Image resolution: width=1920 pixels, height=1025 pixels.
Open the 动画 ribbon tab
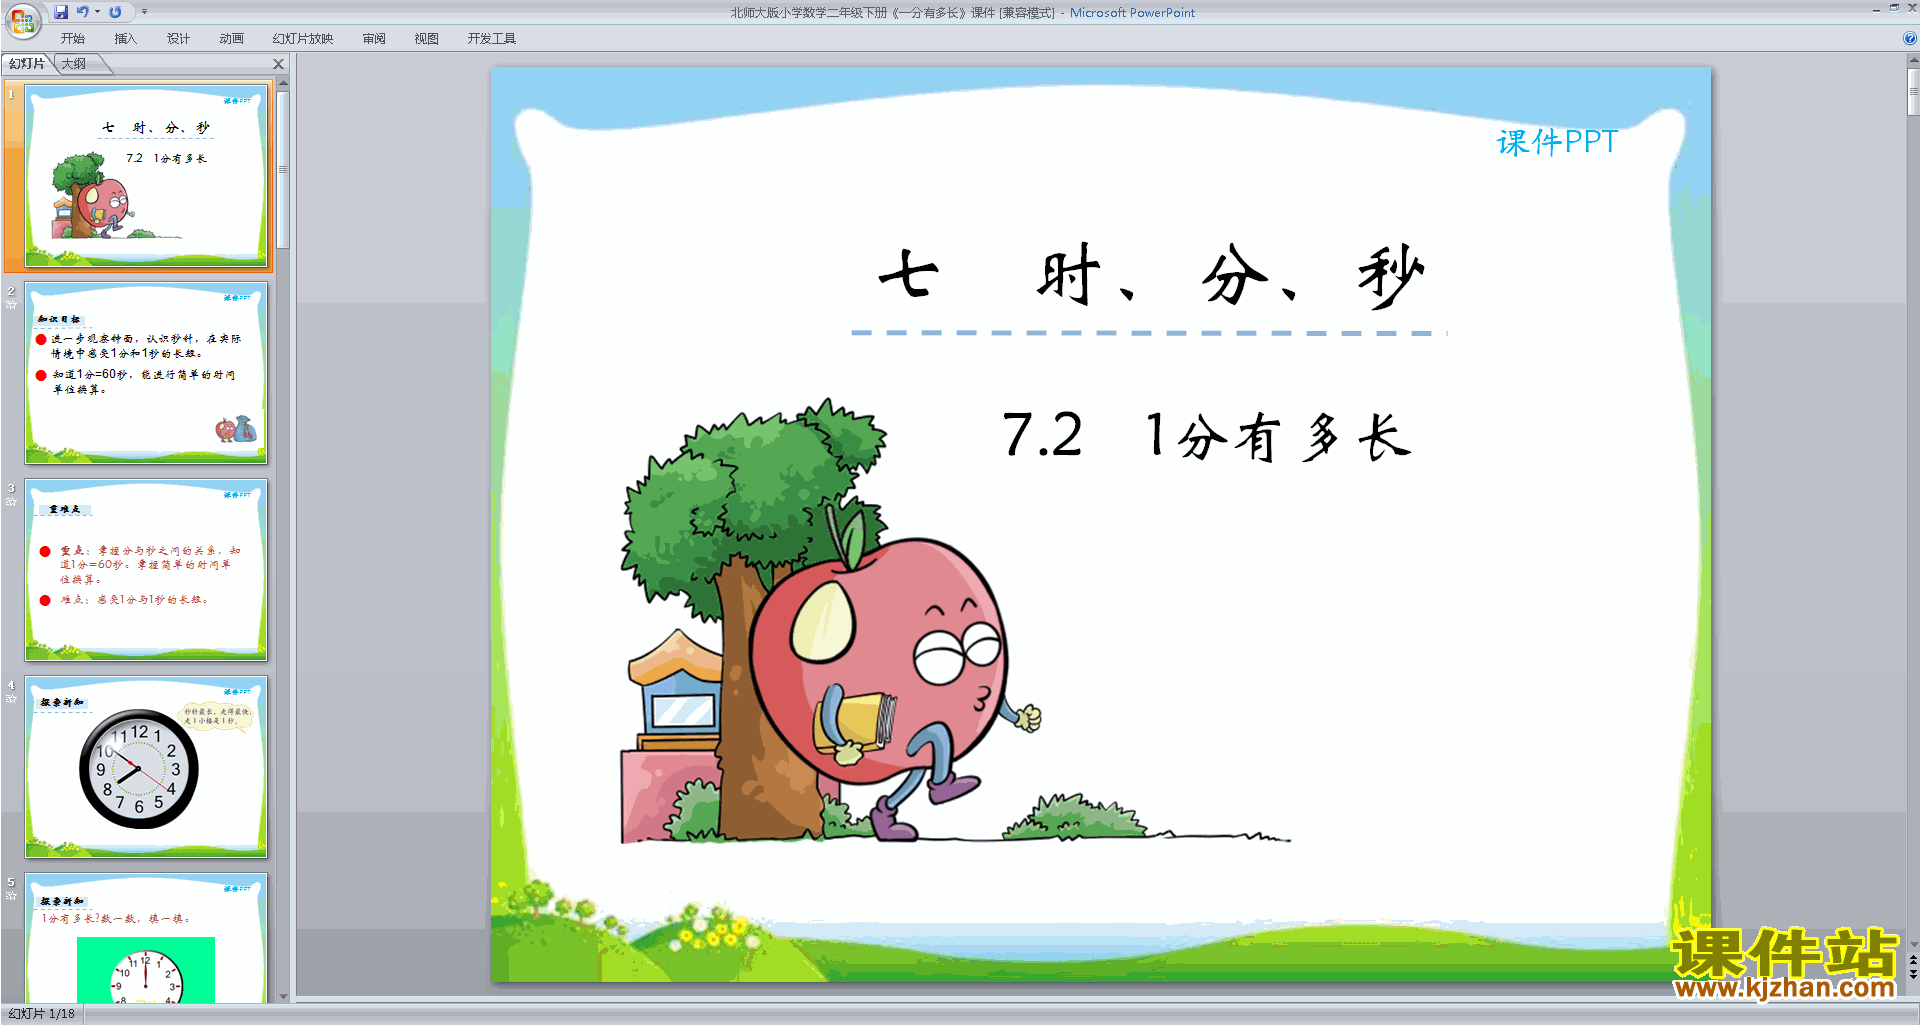coord(231,39)
